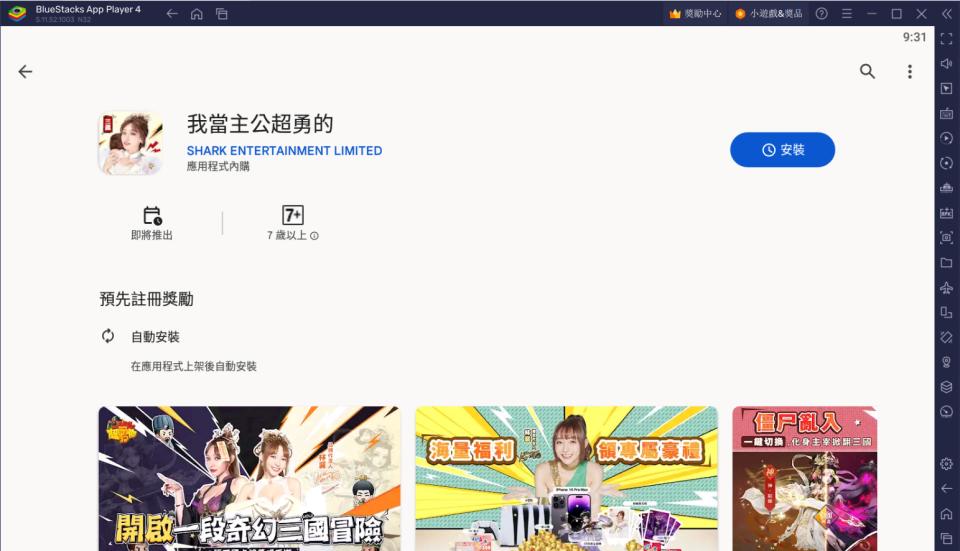The image size is (960, 551).
Task: Click the sidebar airplane icon
Action: point(947,288)
